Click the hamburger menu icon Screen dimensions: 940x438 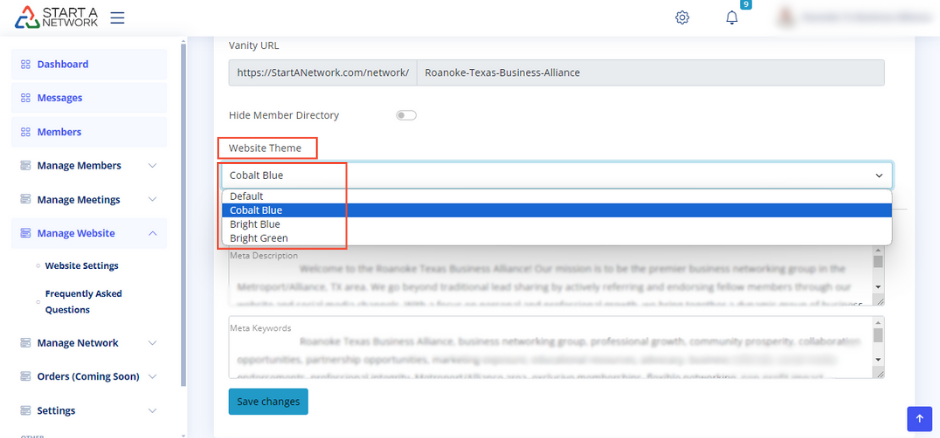117,18
